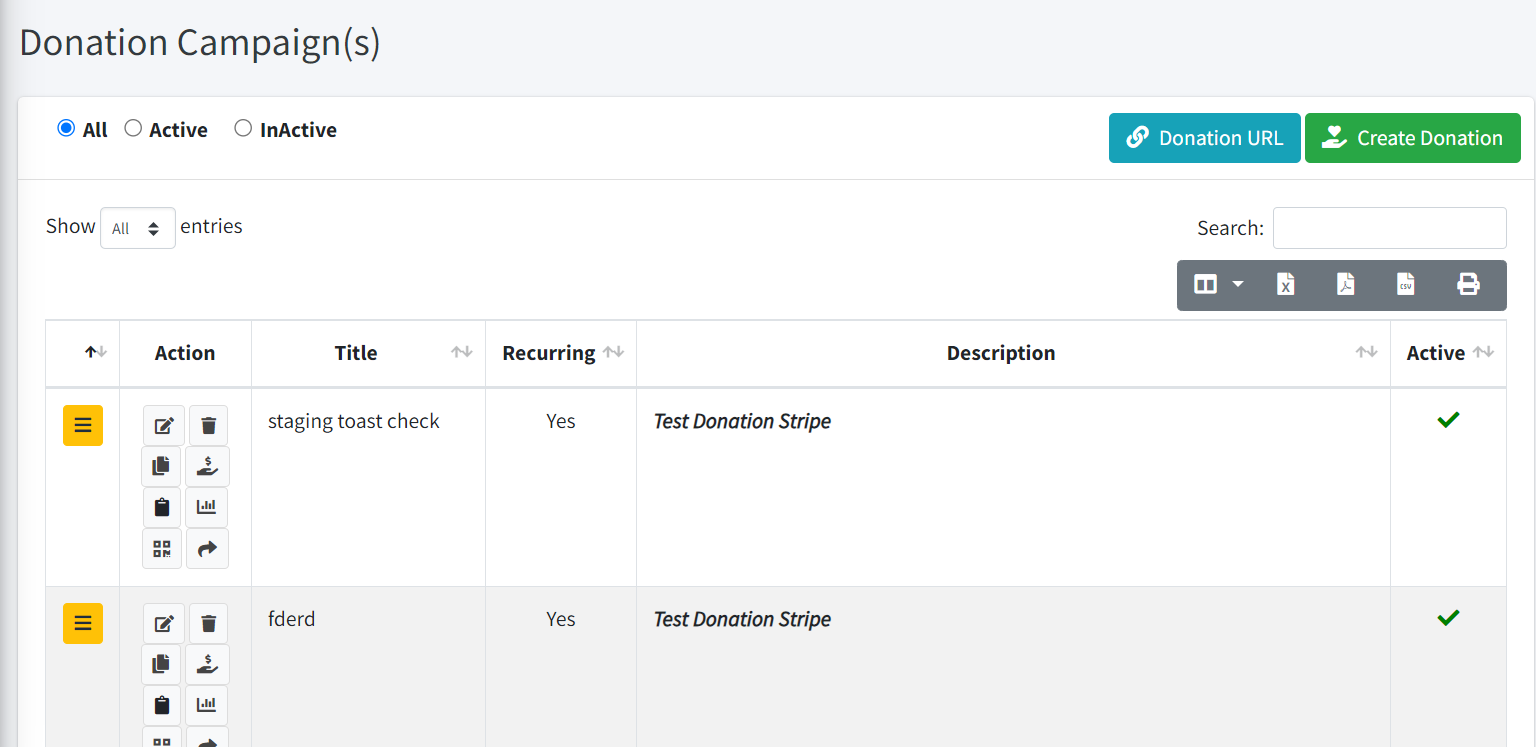
Task: Copy the staging toast check campaign
Action: pyautogui.click(x=161, y=467)
